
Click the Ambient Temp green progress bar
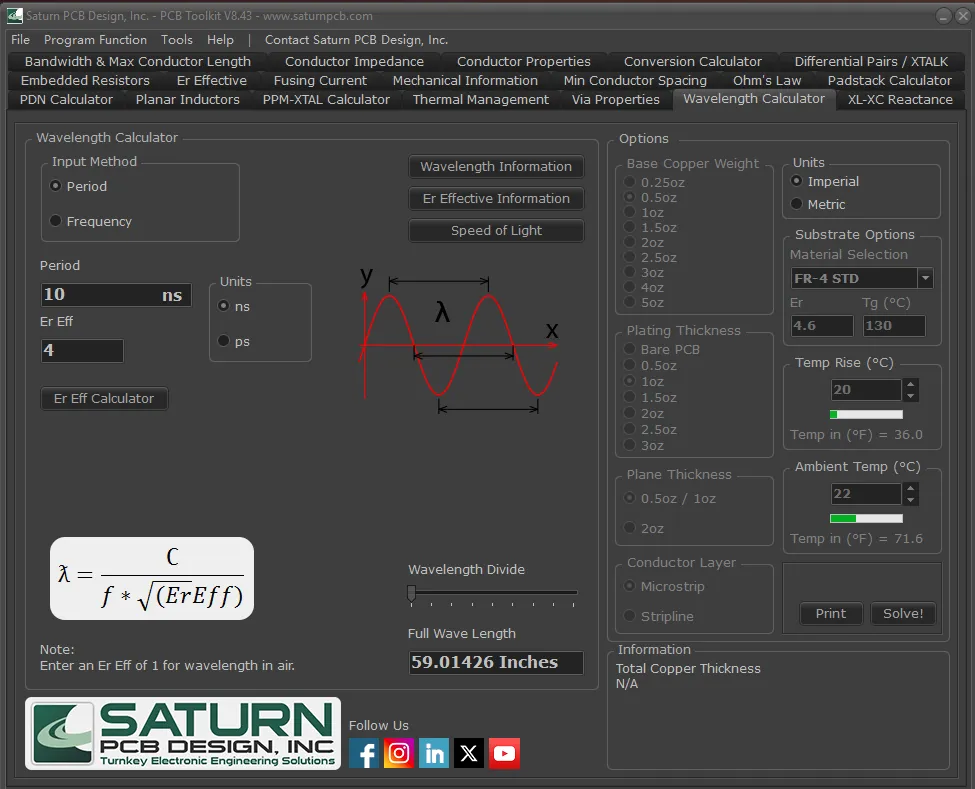click(x=866, y=518)
